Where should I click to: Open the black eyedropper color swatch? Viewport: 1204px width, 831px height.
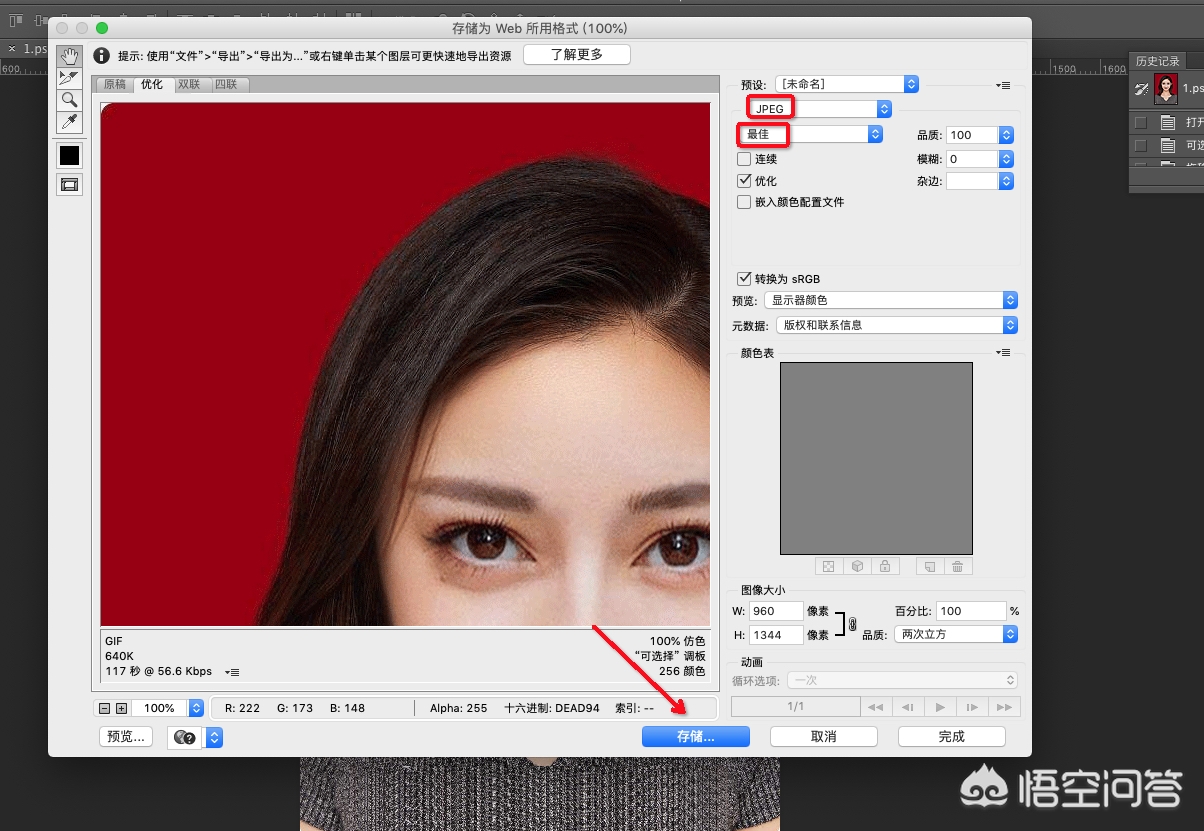(69, 155)
